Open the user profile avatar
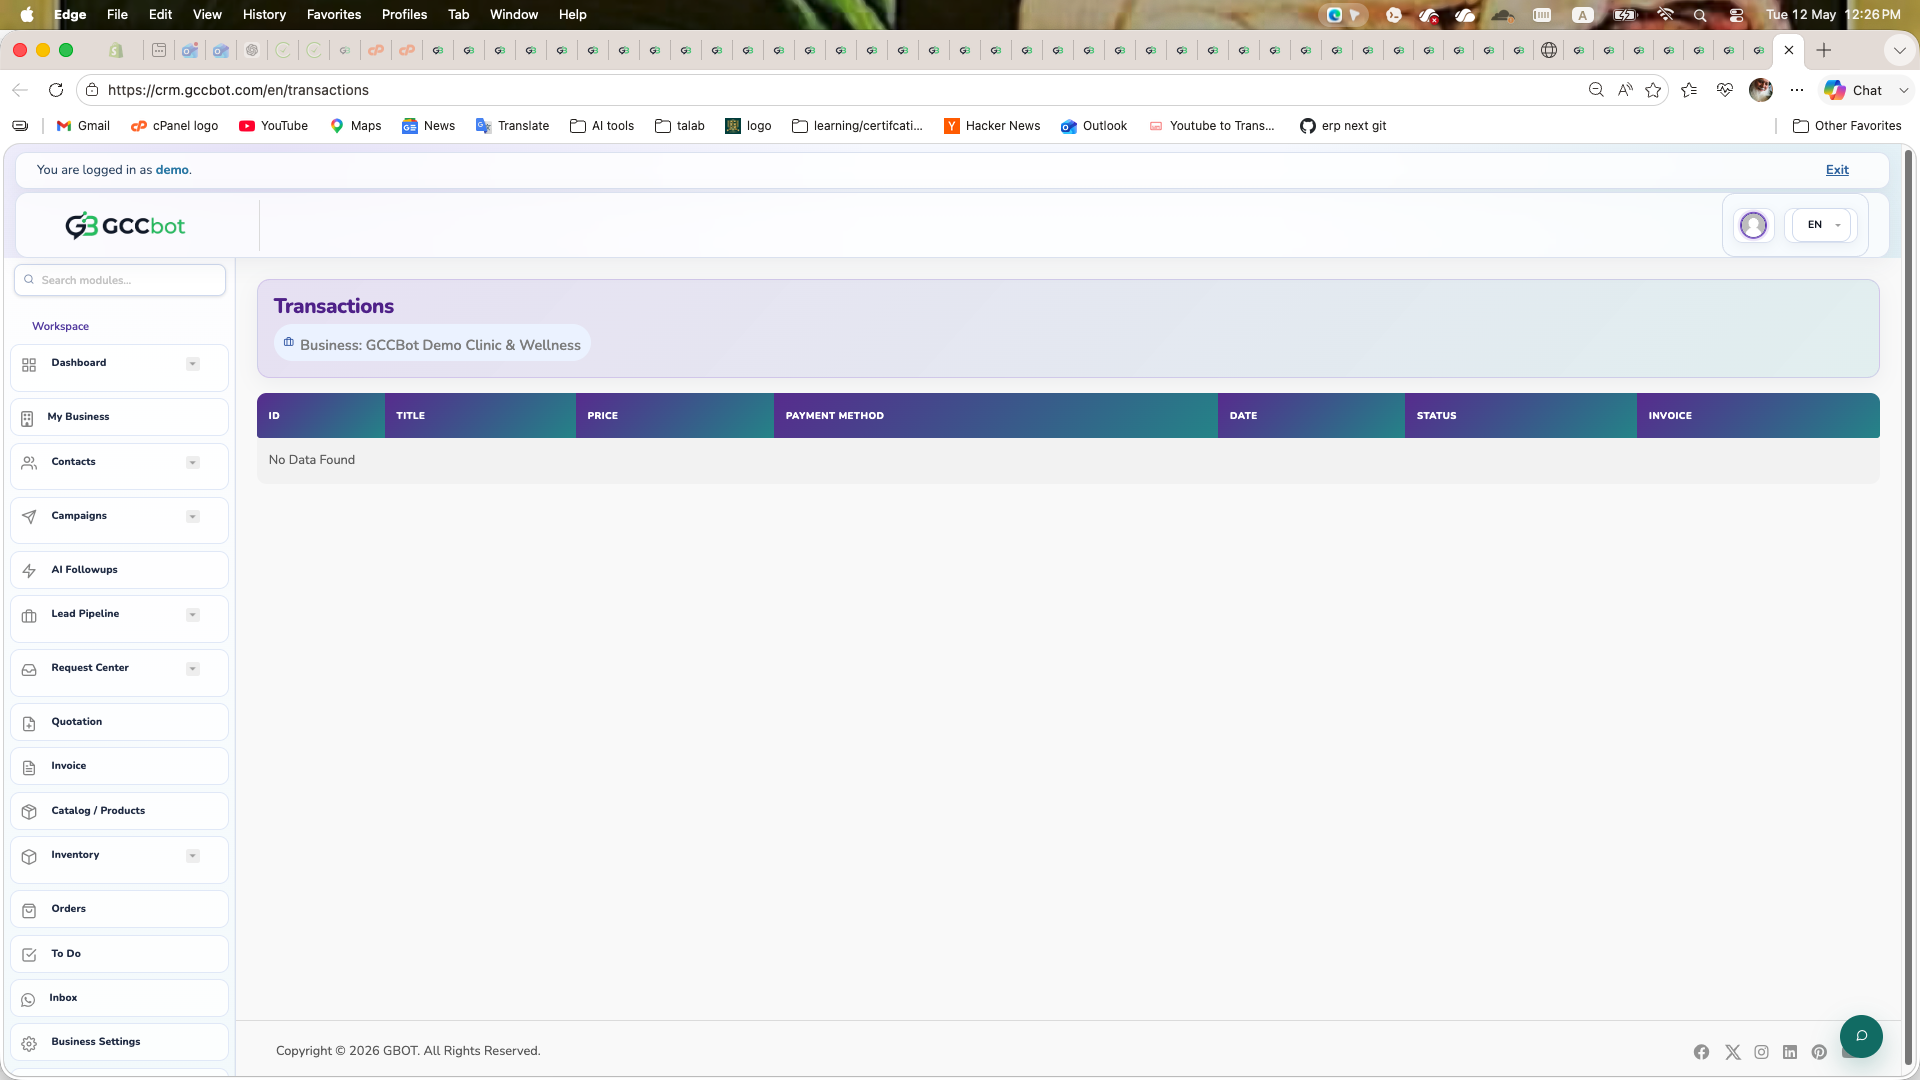Image resolution: width=1920 pixels, height=1080 pixels. pos(1753,225)
